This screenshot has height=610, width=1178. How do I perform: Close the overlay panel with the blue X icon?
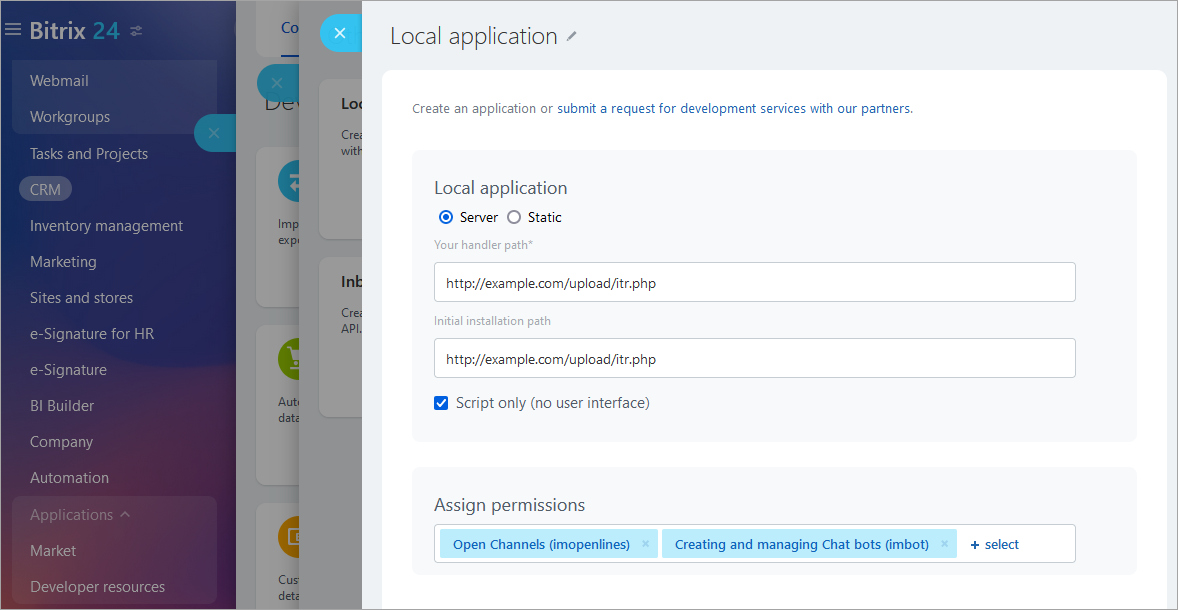[x=340, y=33]
